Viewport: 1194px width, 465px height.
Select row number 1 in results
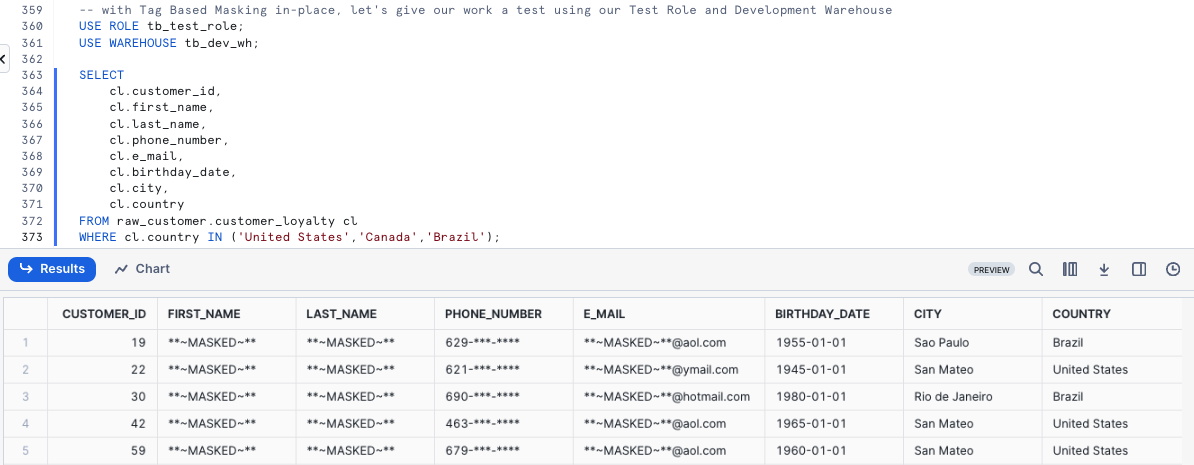pos(25,342)
